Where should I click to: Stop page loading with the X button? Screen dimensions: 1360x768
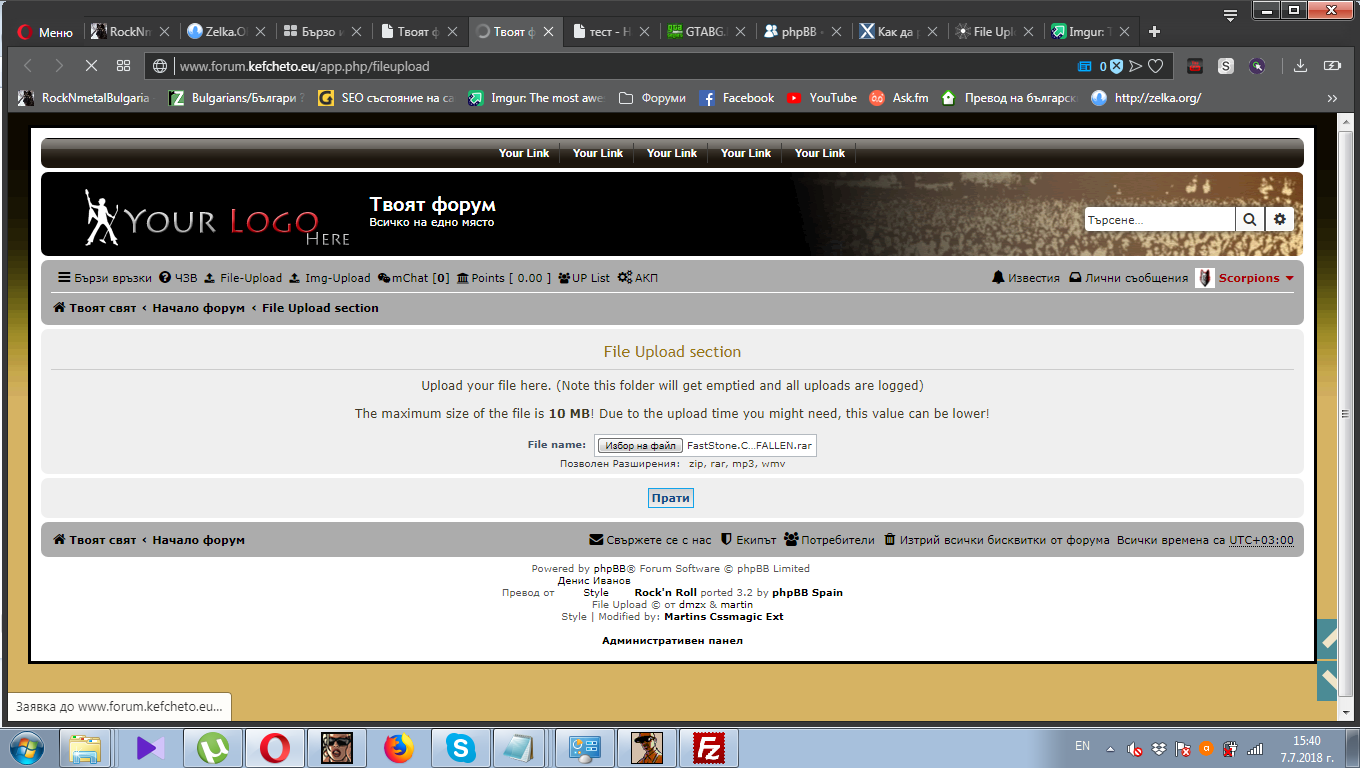click(x=90, y=66)
